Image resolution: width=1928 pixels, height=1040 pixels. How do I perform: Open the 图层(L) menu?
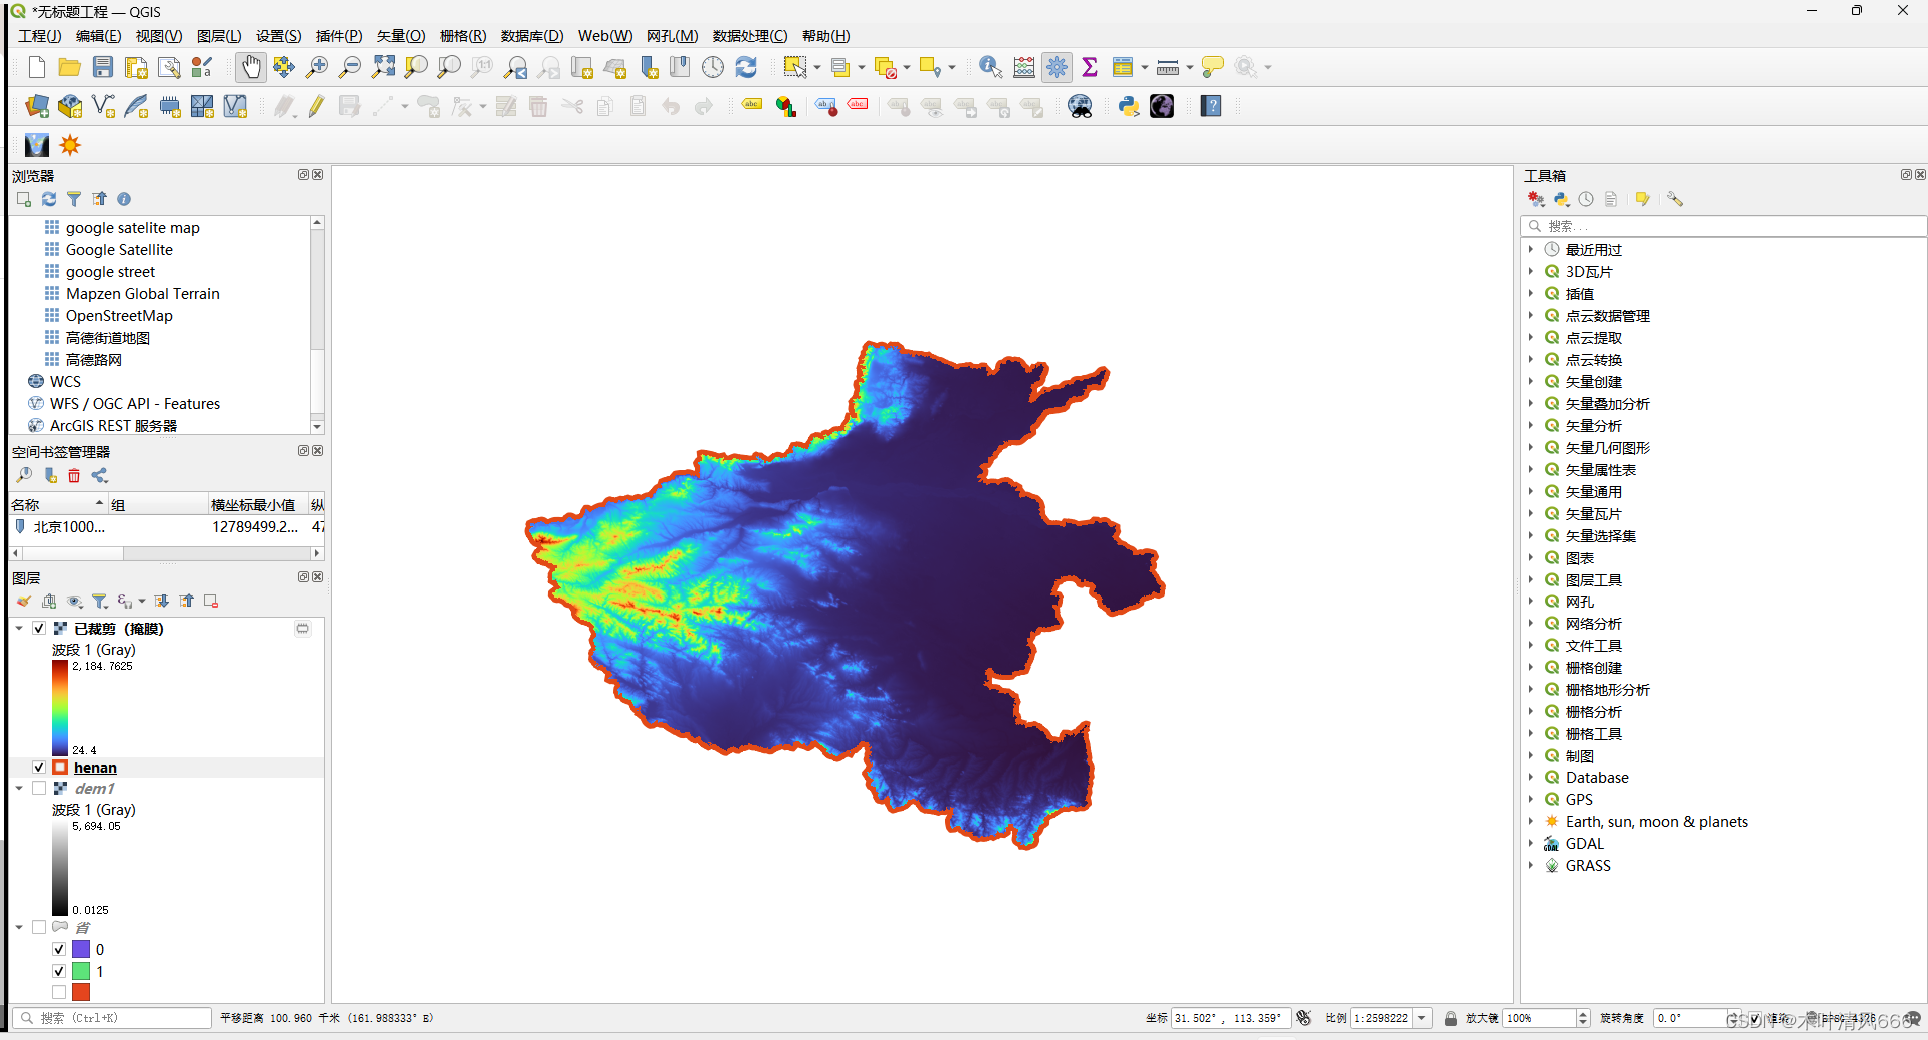point(219,36)
